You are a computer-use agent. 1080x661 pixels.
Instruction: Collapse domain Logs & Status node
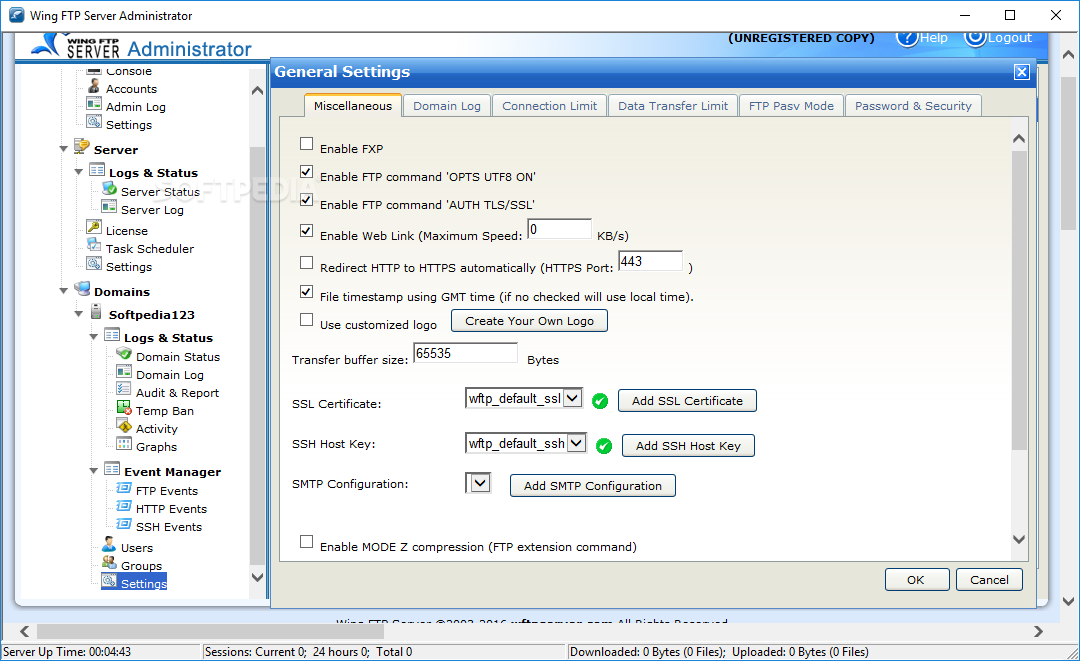click(x=94, y=337)
